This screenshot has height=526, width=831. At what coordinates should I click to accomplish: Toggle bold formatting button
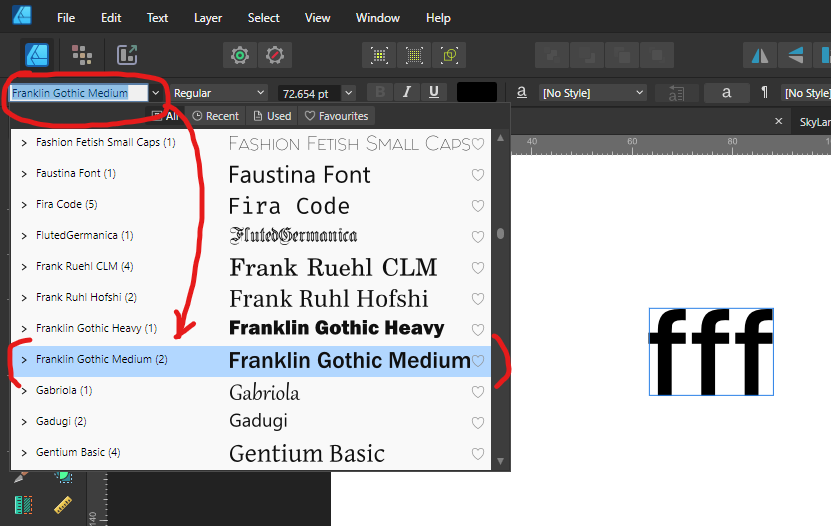pyautogui.click(x=379, y=93)
